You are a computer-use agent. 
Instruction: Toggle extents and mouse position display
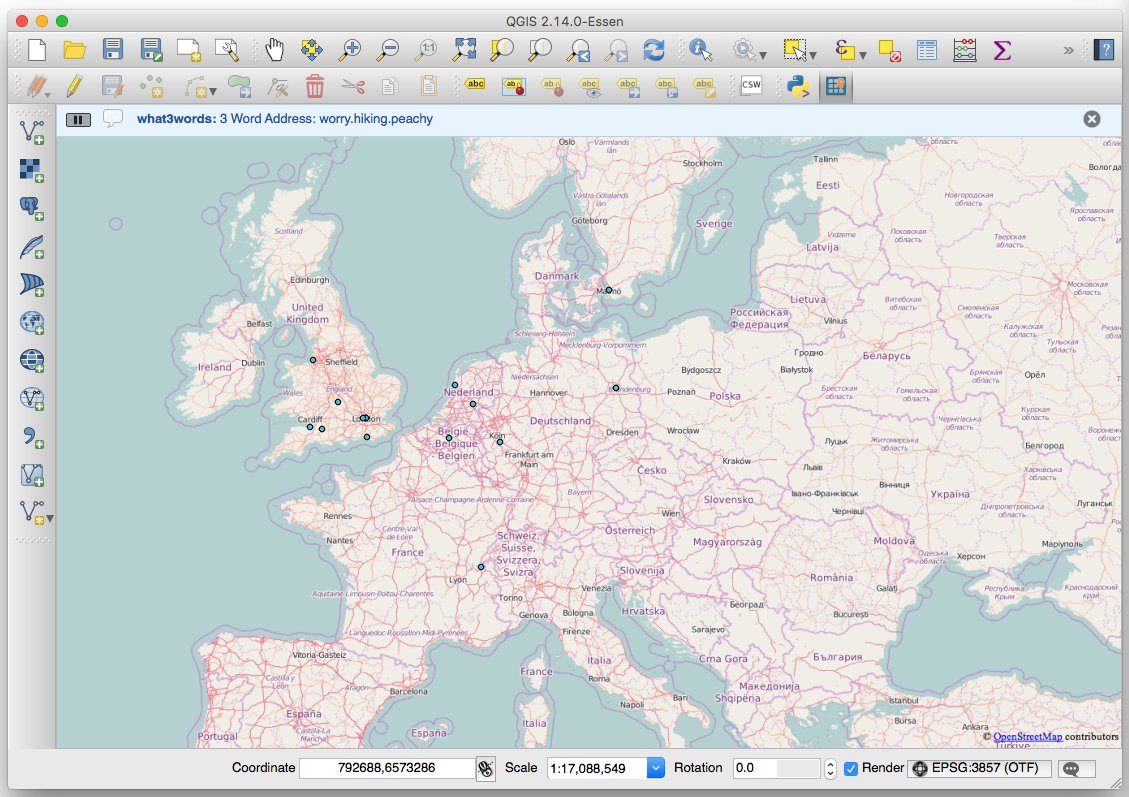pyautogui.click(x=485, y=769)
